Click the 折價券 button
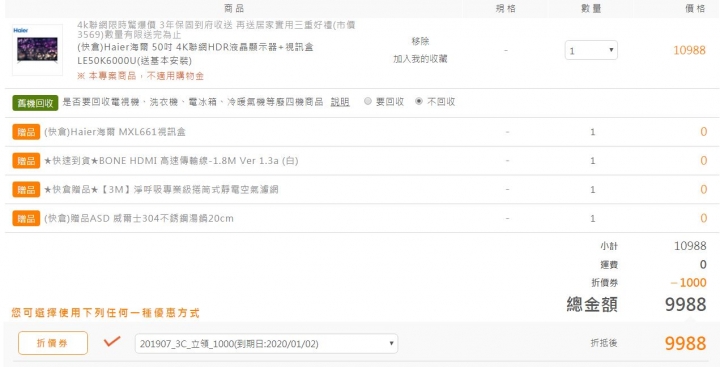Image resolution: width=720 pixels, height=367 pixels. pos(53,343)
